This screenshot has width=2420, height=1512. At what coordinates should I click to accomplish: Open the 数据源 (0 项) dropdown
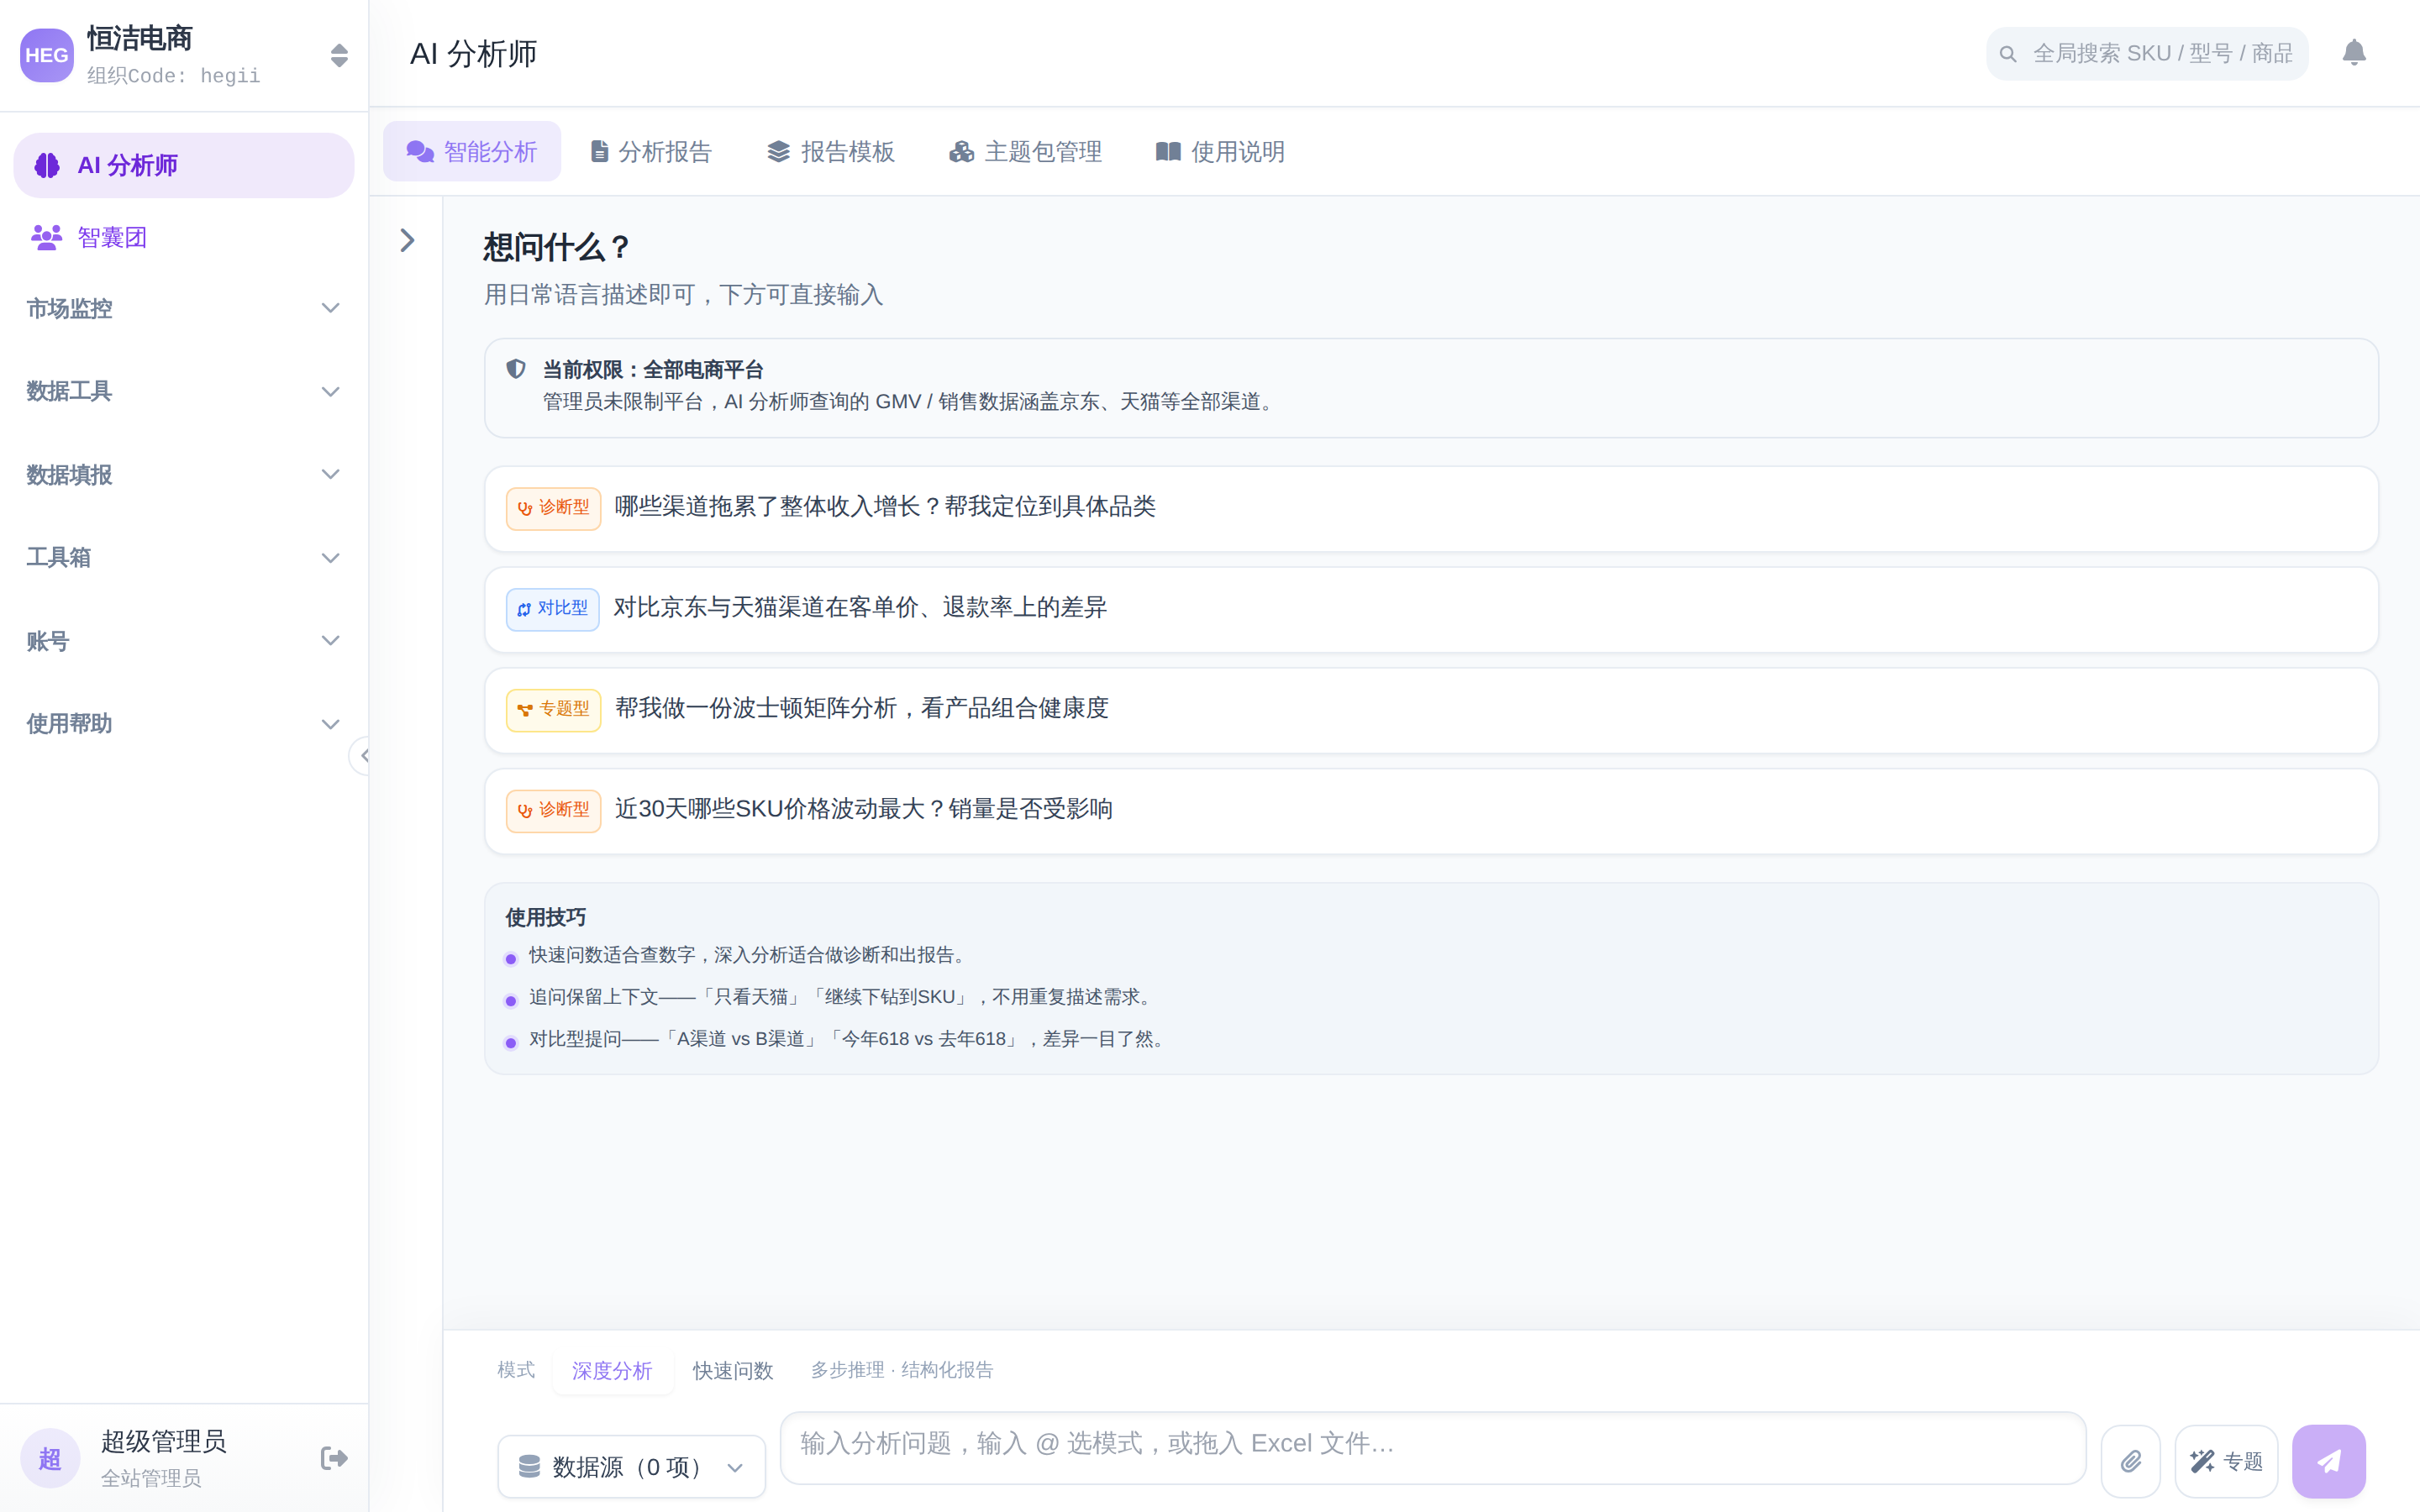click(x=632, y=1467)
